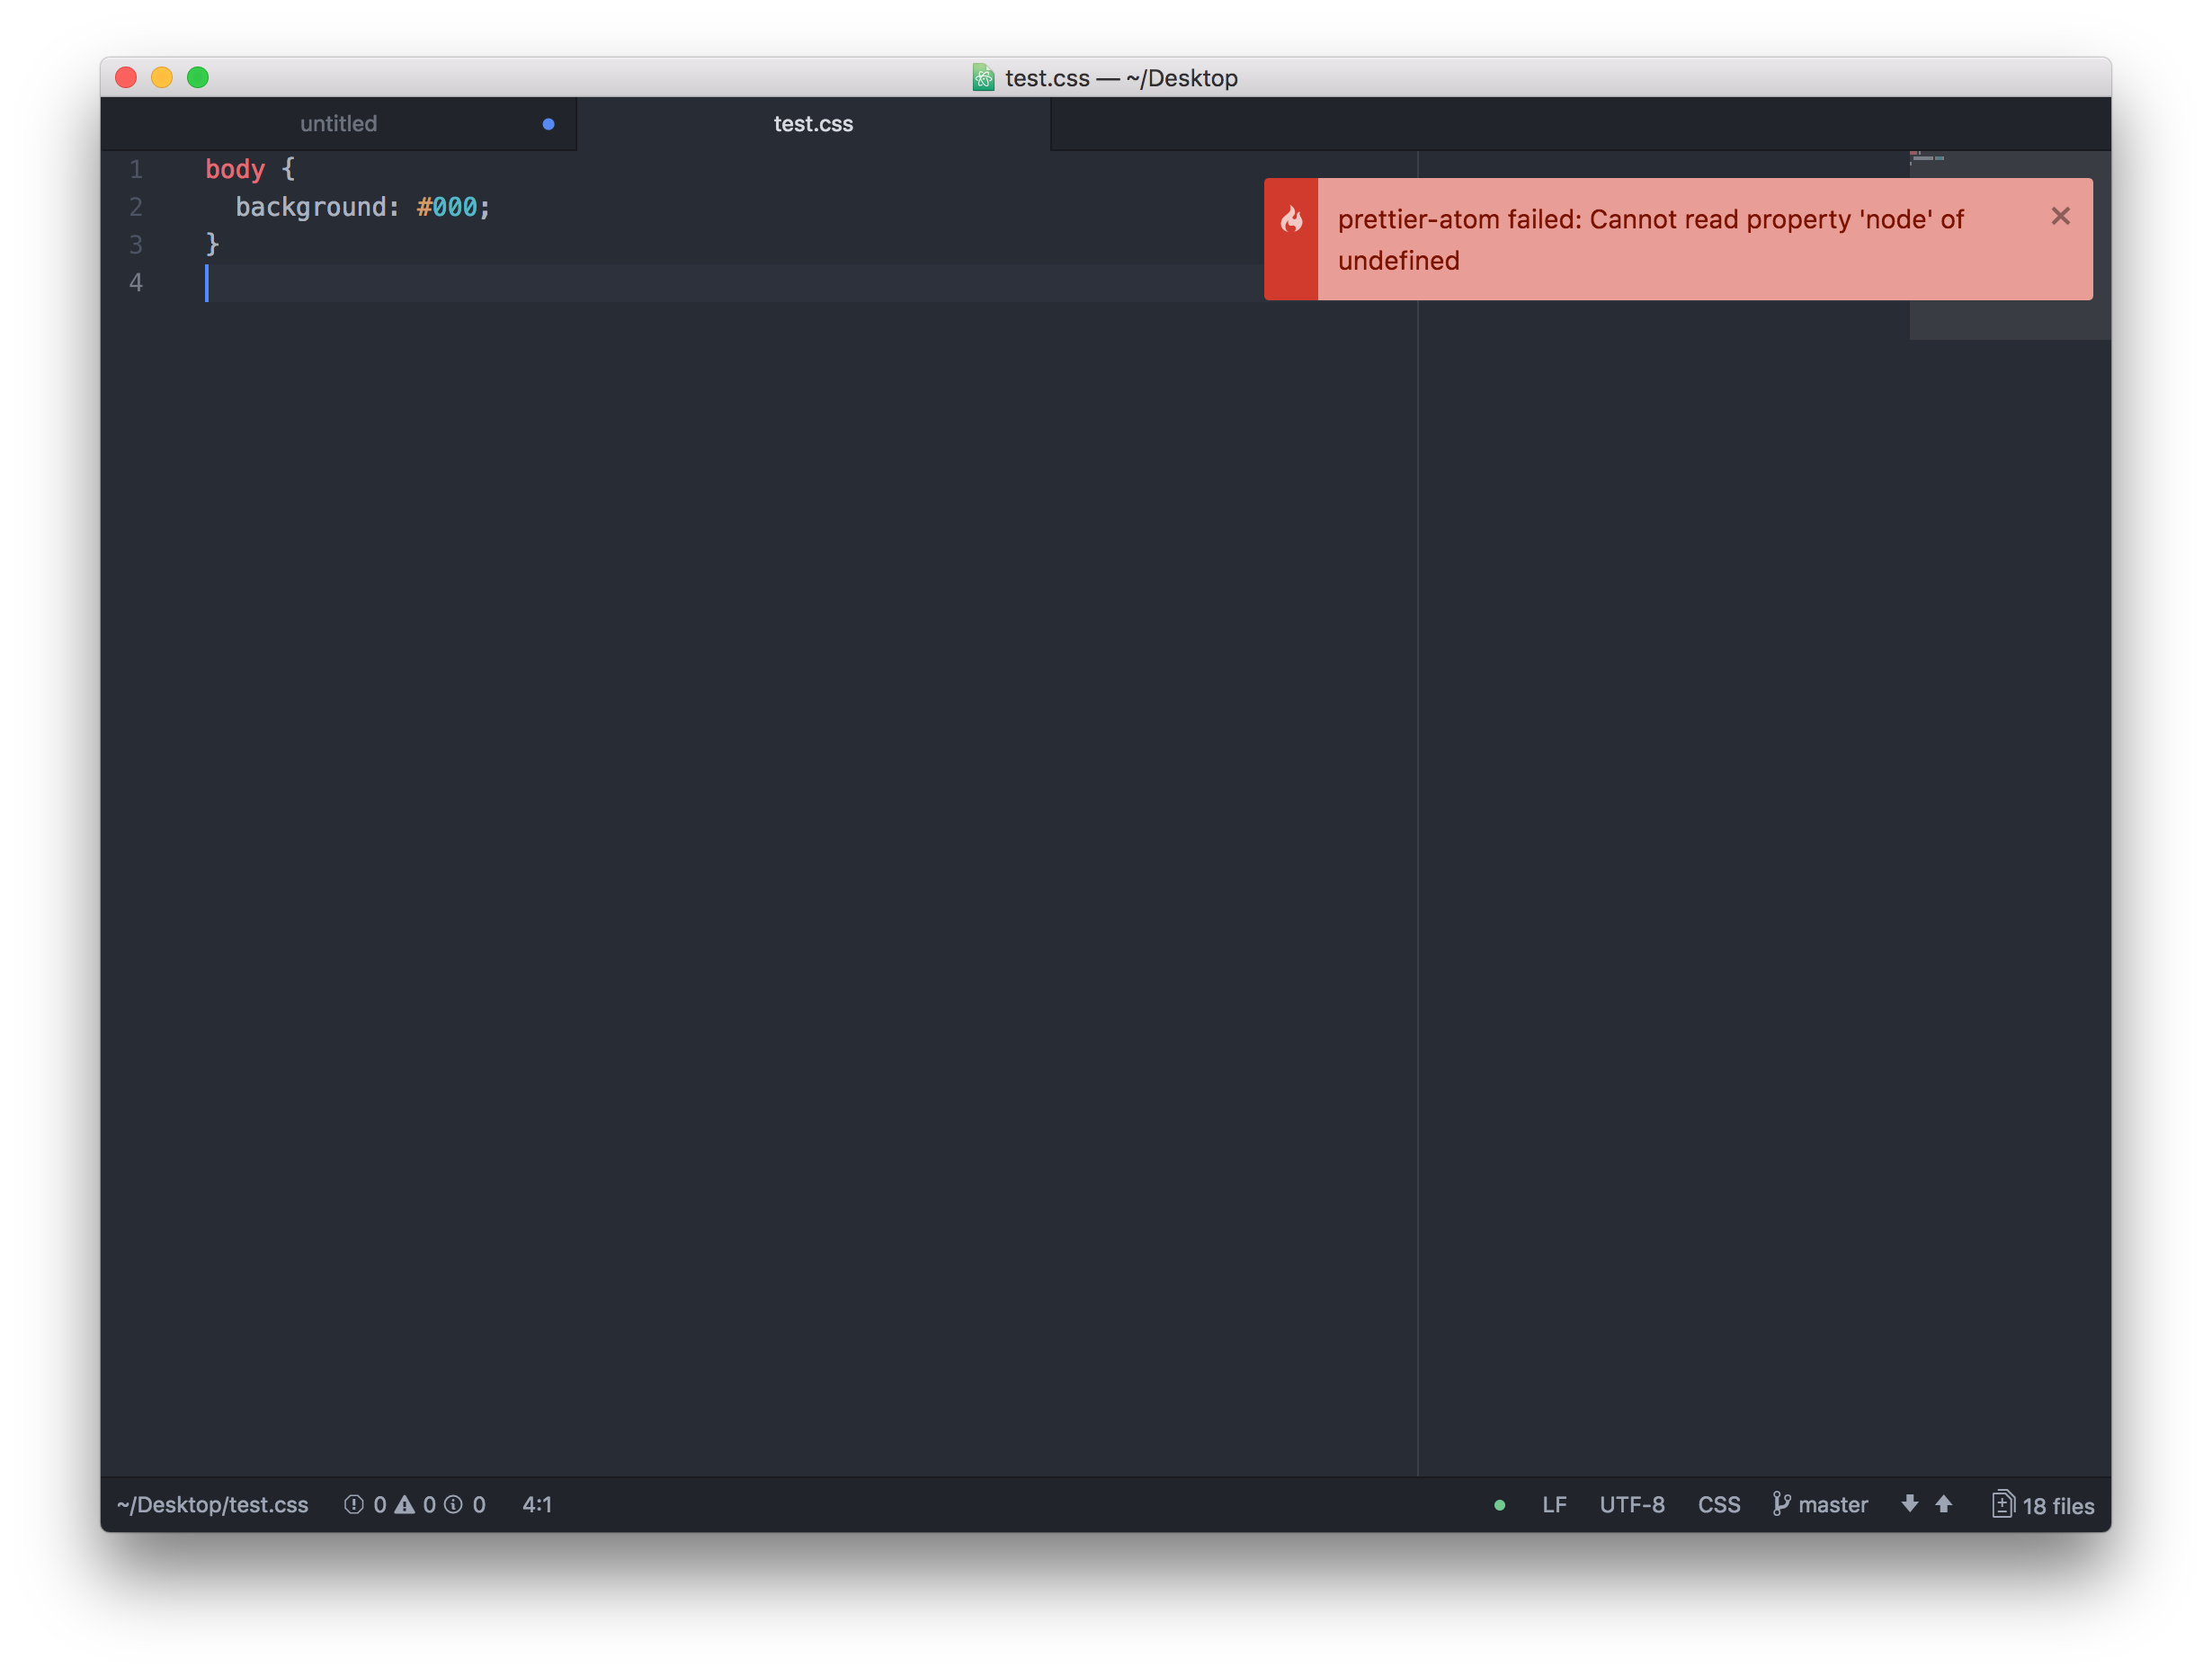Click line number 2 in gutter
The image size is (2212, 1676).
coord(136,207)
